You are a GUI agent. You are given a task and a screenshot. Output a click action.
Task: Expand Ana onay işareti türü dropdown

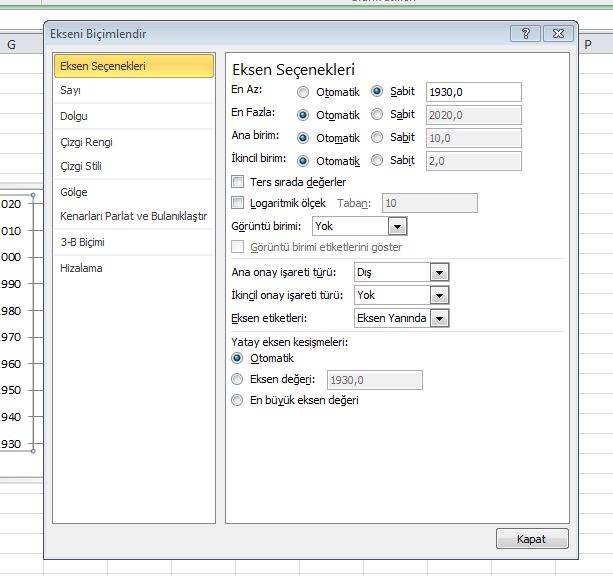438,272
